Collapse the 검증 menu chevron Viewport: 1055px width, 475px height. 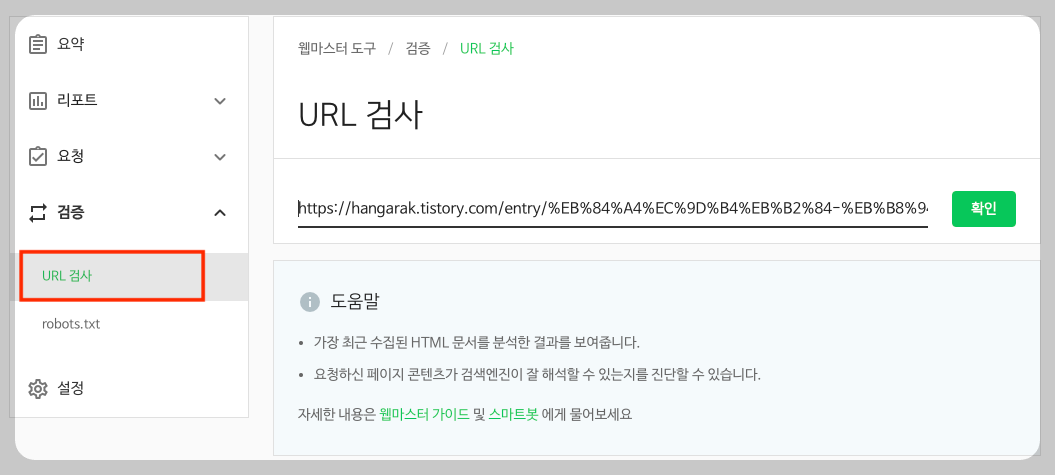pyautogui.click(x=219, y=213)
